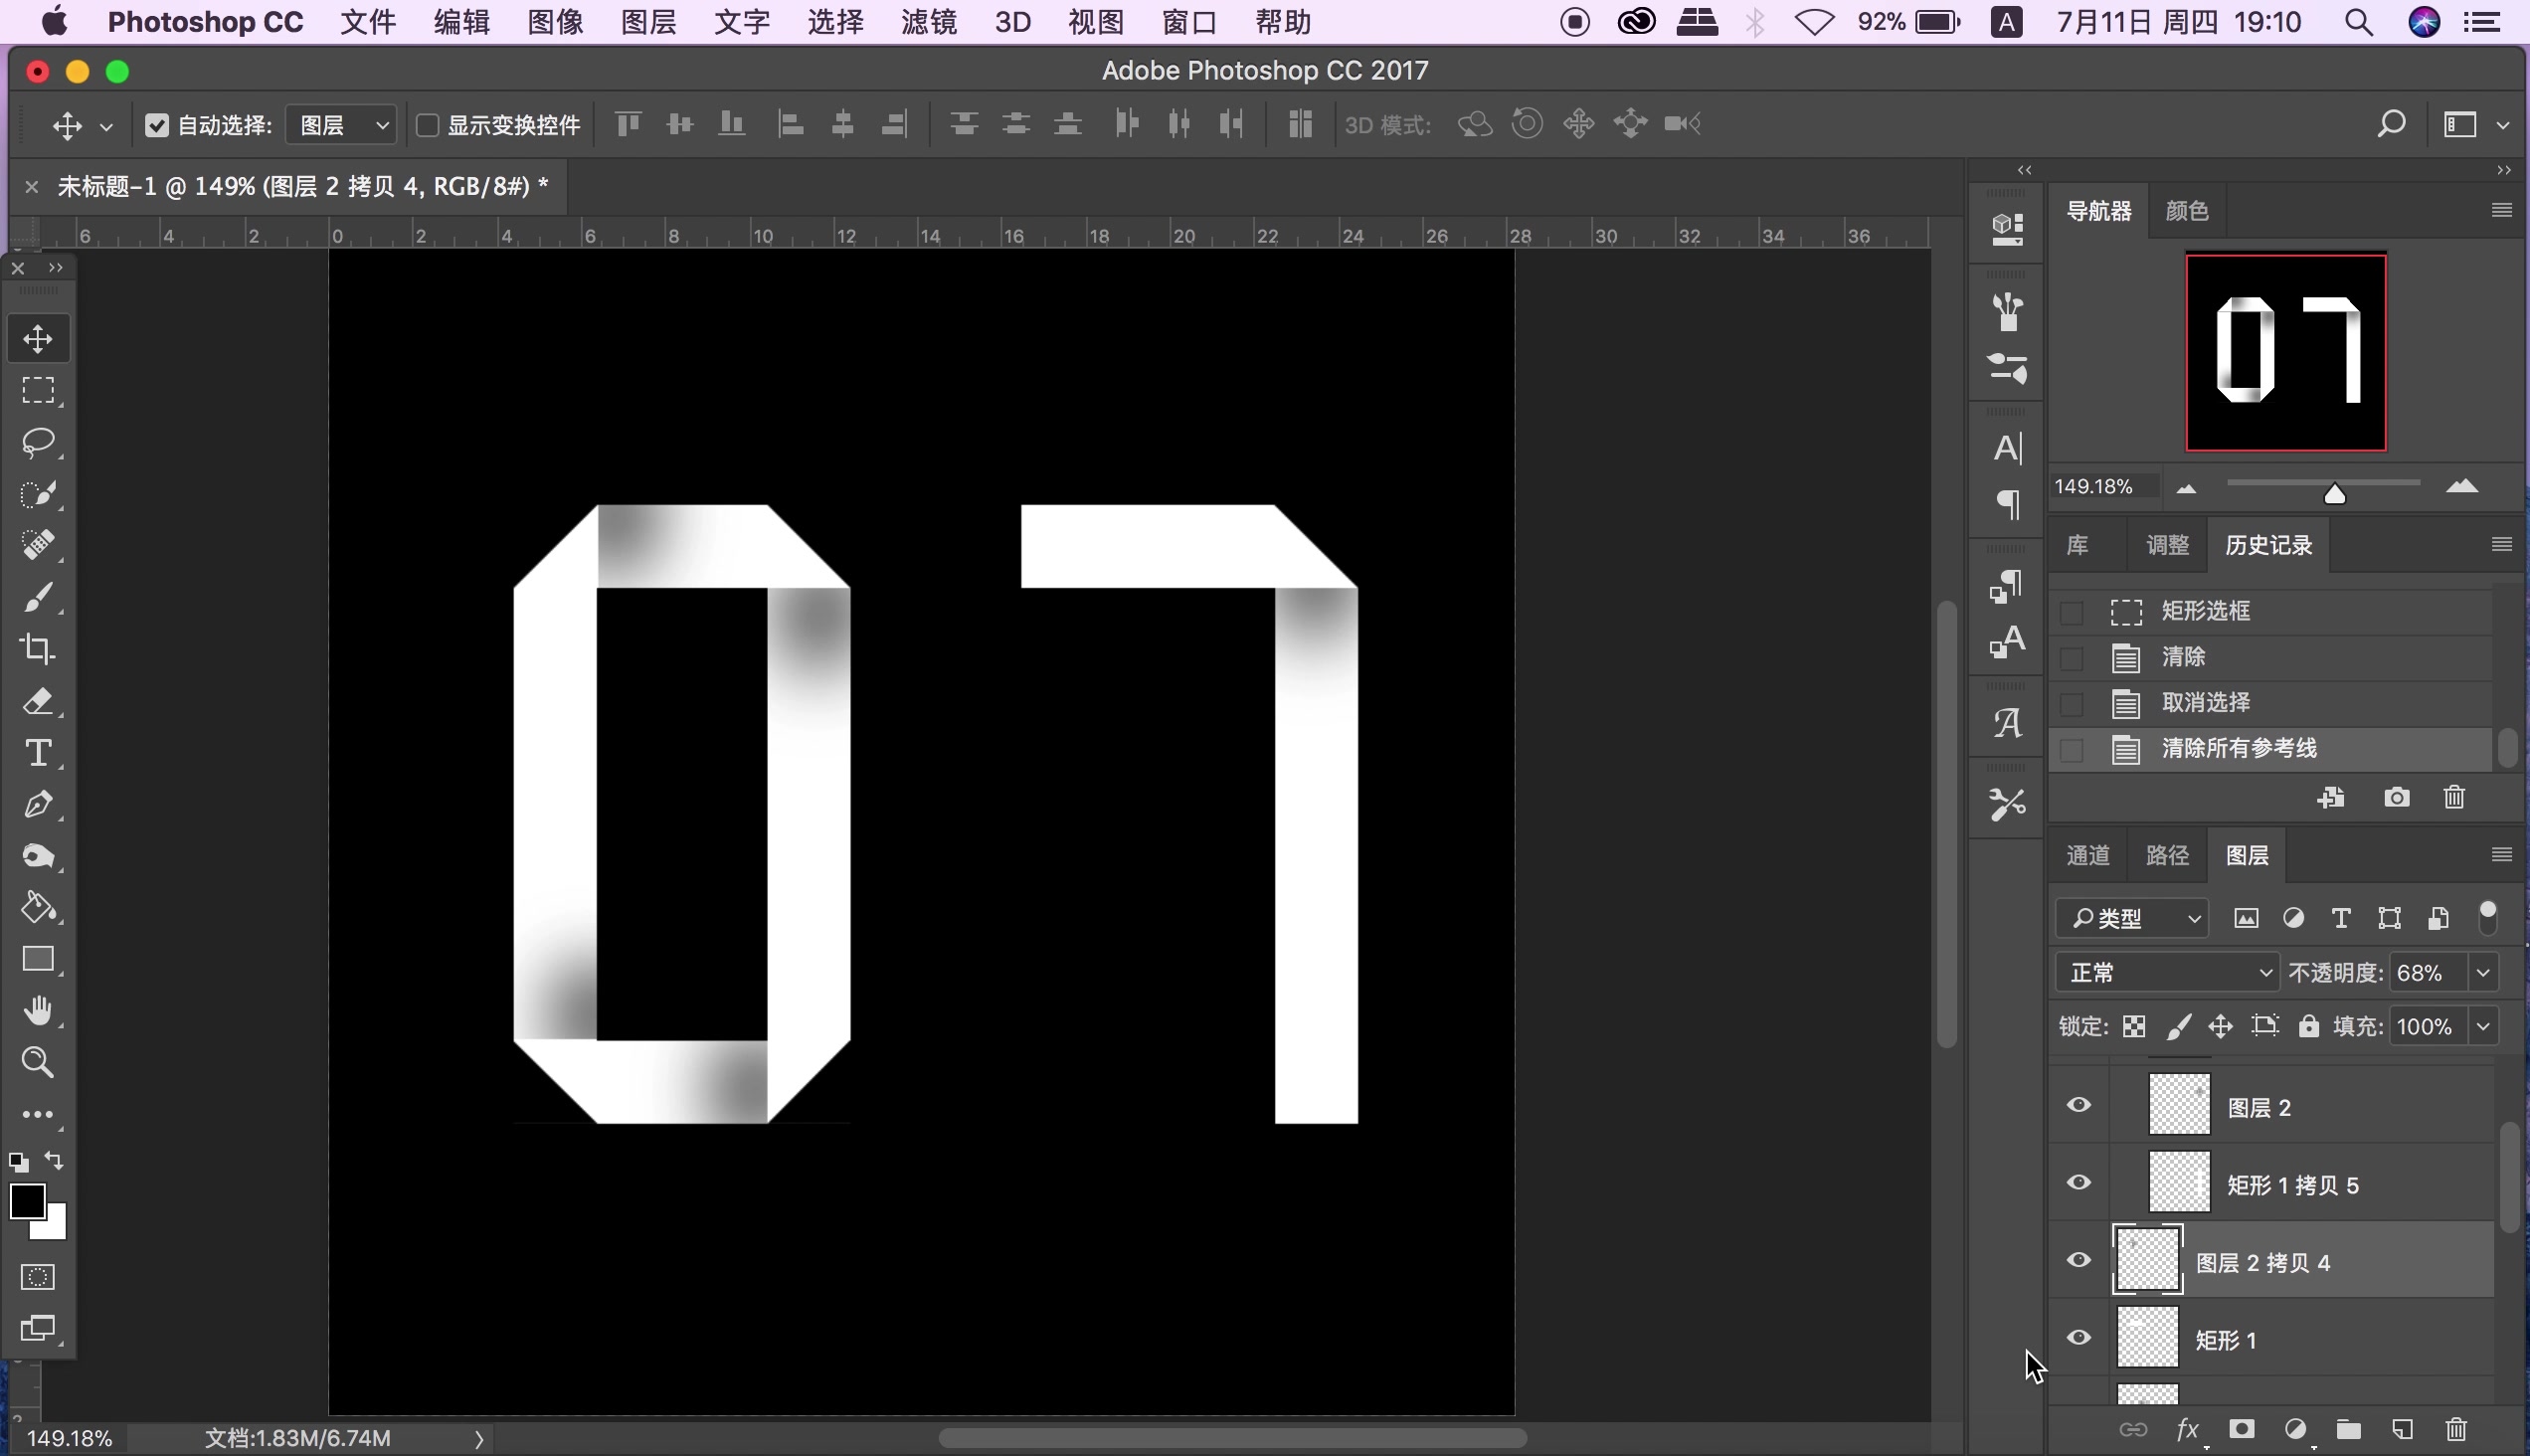Click the black foreground color swatch
This screenshot has width=2530, height=1456.
coord(27,1201)
